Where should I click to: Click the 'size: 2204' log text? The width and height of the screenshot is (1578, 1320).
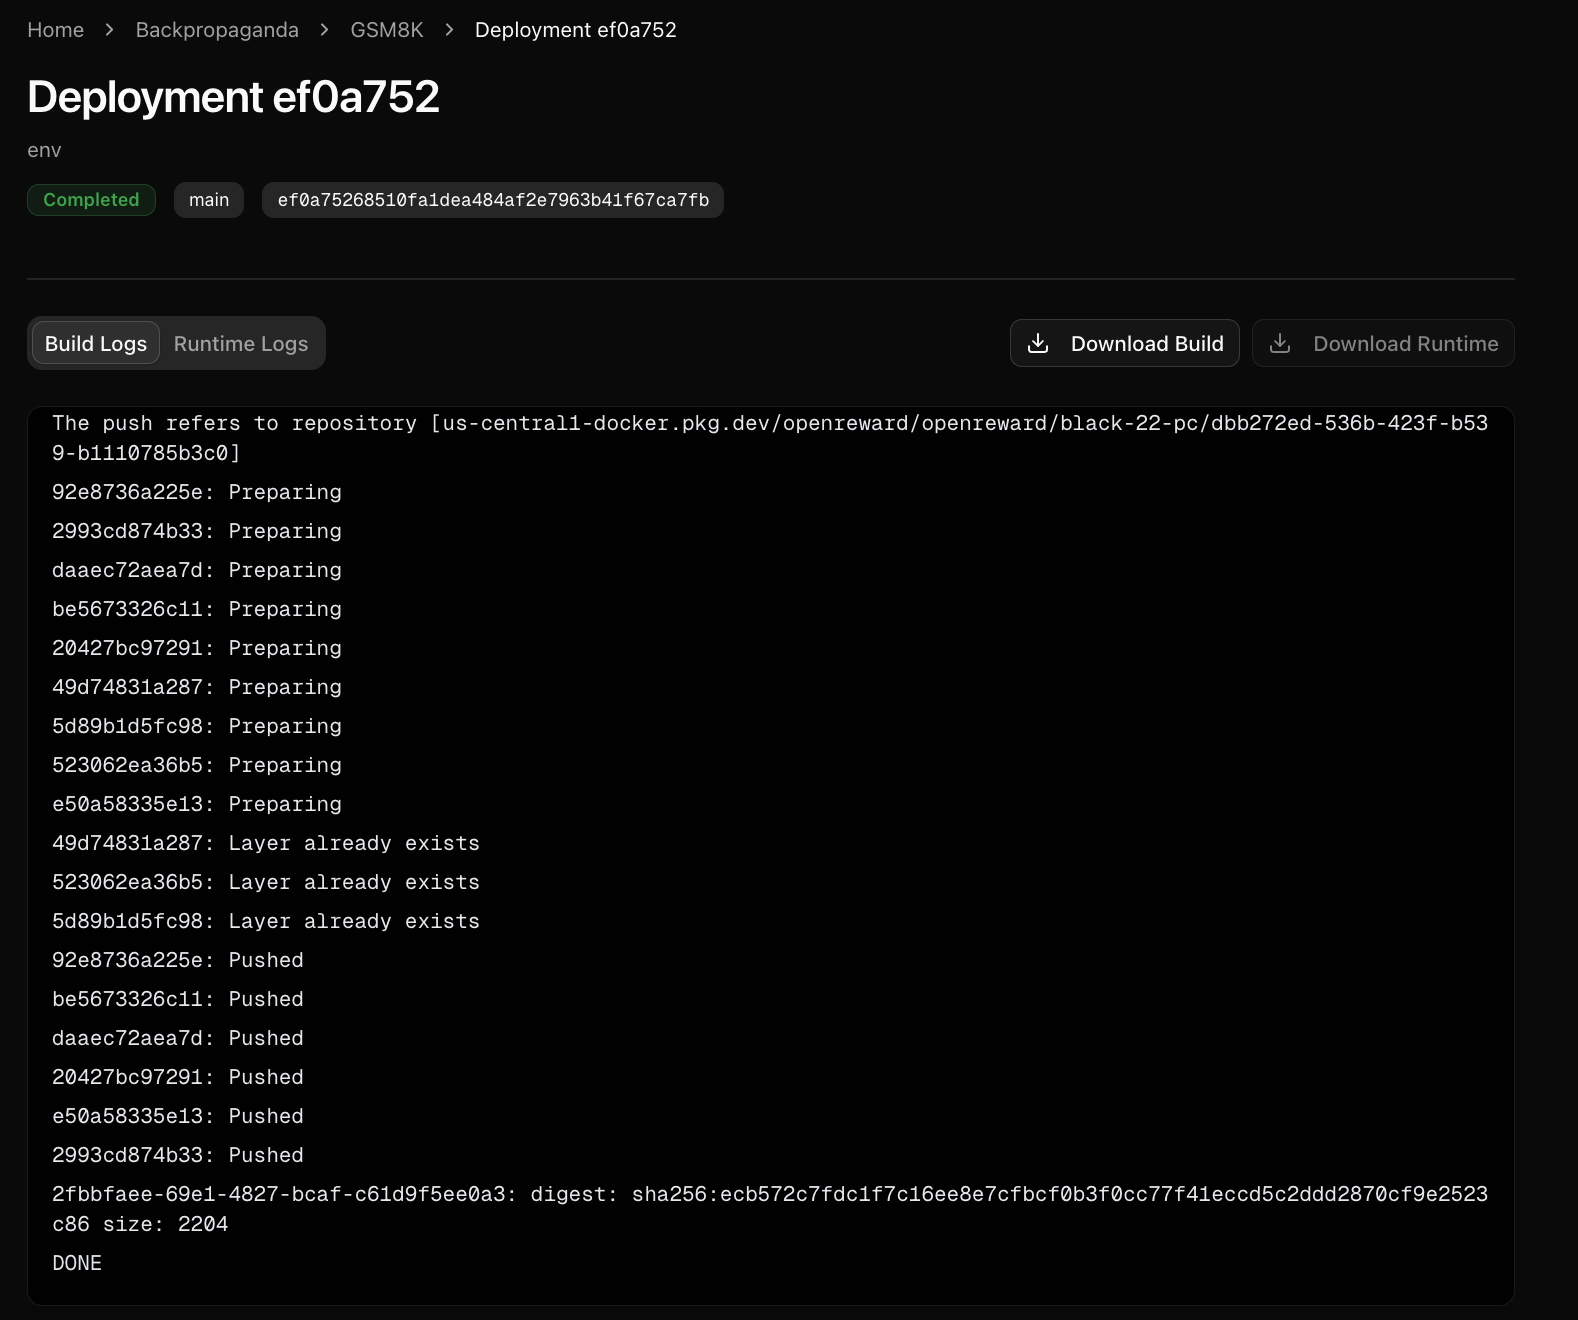(165, 1224)
